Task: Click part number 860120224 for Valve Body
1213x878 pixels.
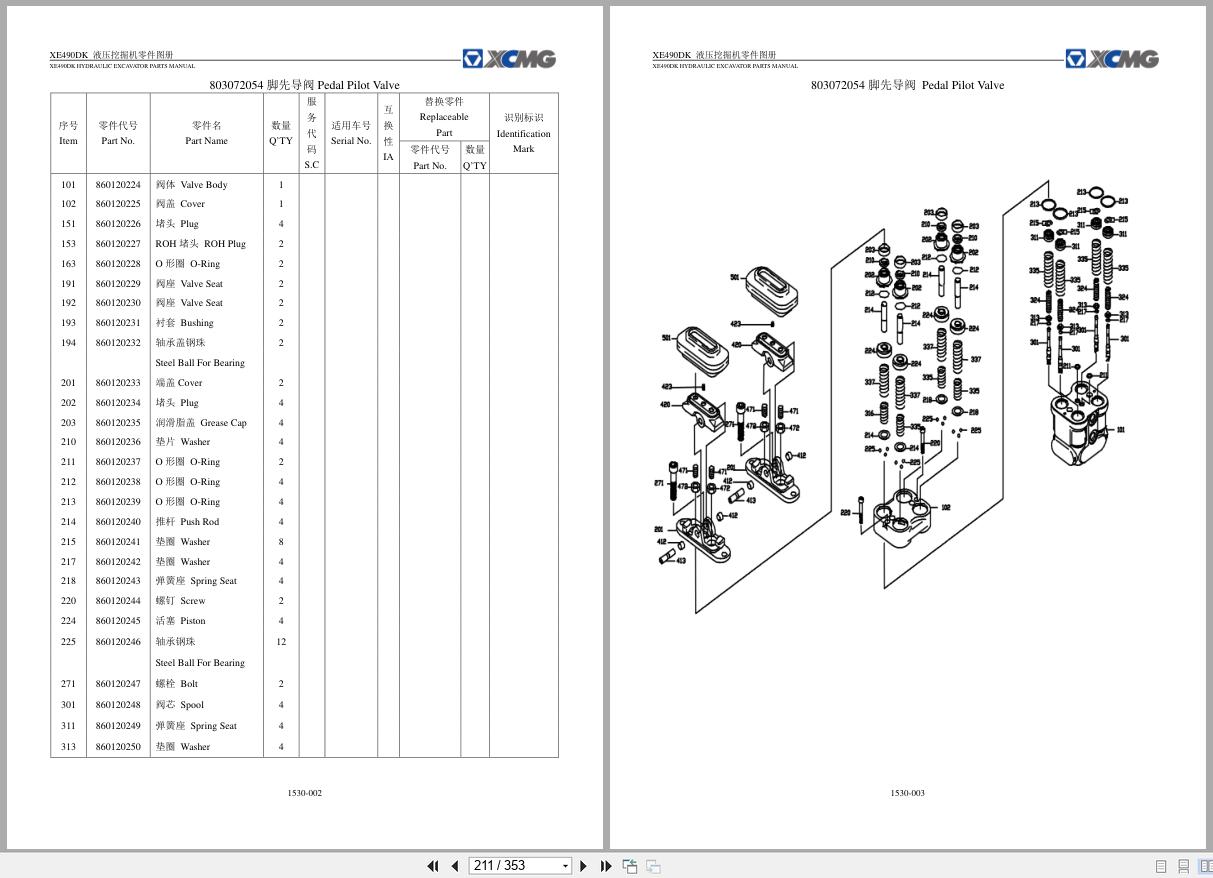Action: [118, 185]
